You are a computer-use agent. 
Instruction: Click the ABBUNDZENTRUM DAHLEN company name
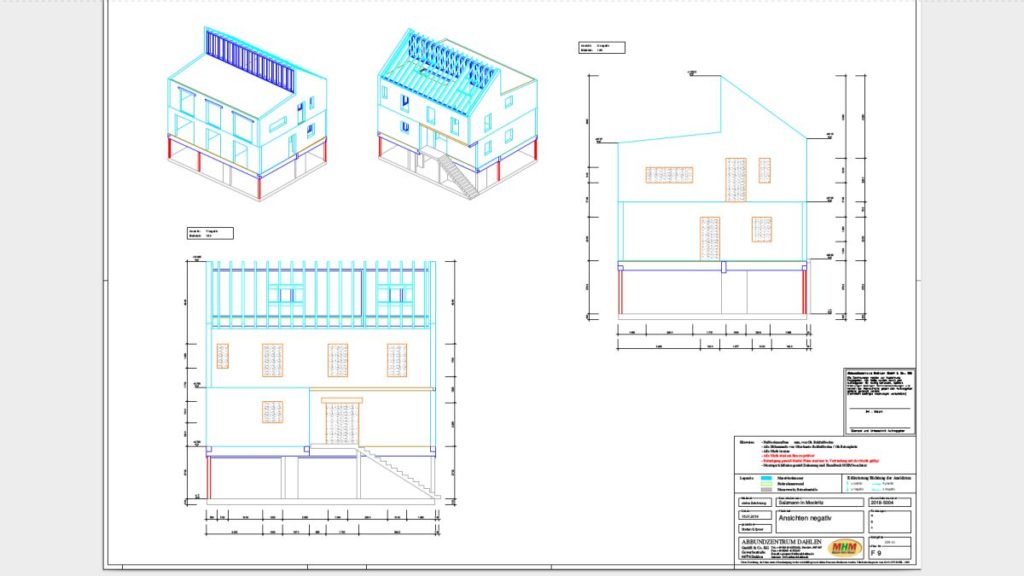click(783, 543)
